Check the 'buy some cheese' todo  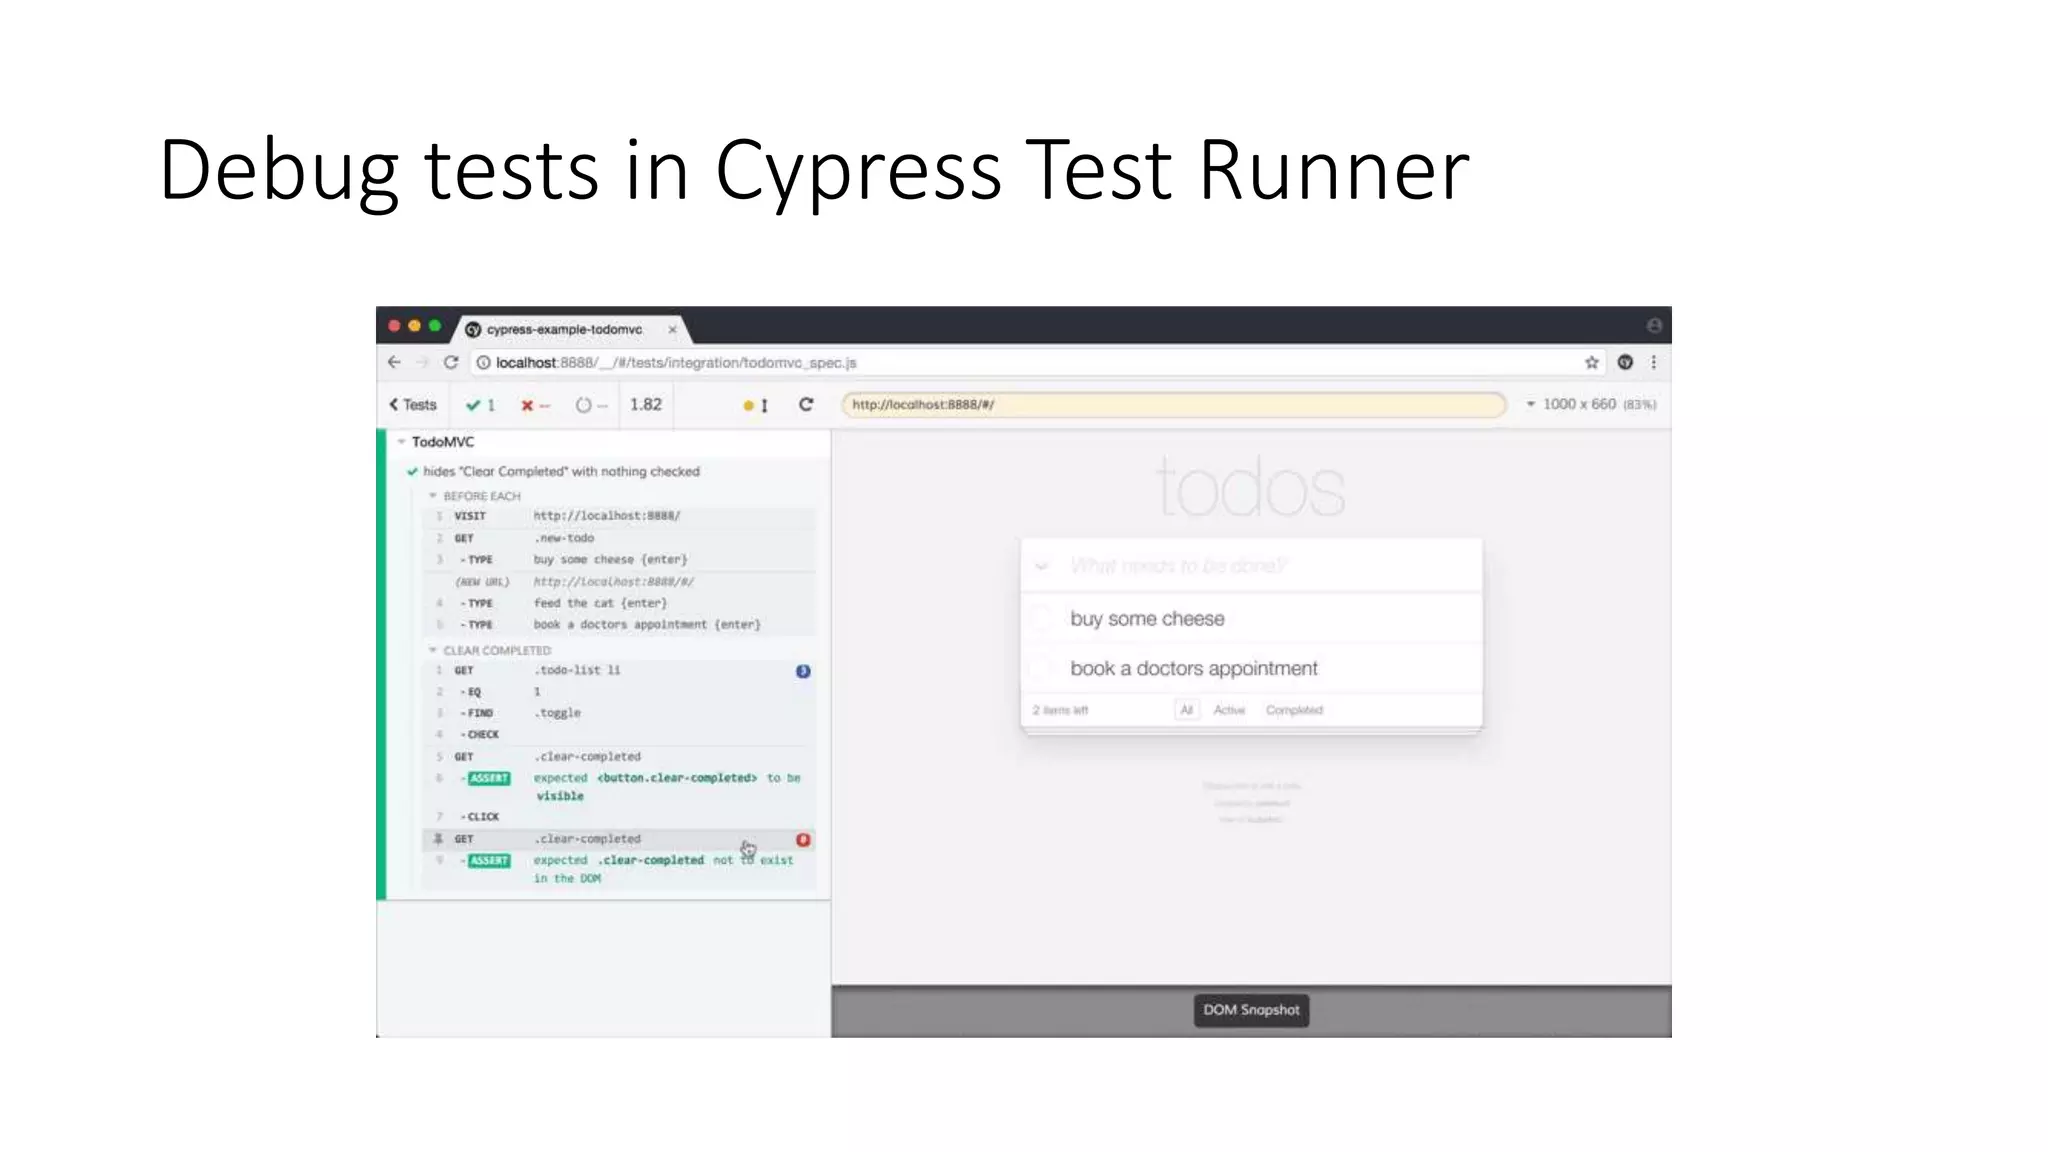click(x=1041, y=618)
